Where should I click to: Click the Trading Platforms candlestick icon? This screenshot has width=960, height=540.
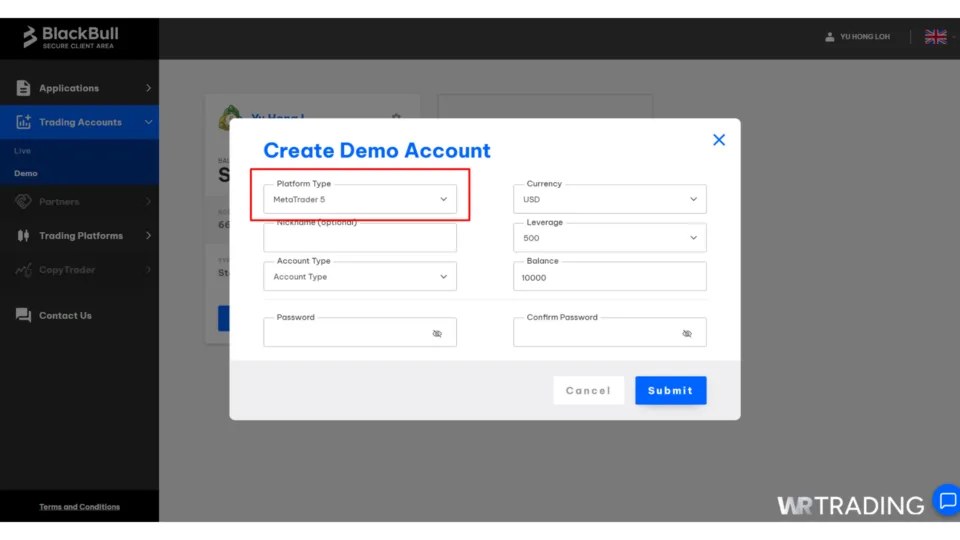coord(23,236)
